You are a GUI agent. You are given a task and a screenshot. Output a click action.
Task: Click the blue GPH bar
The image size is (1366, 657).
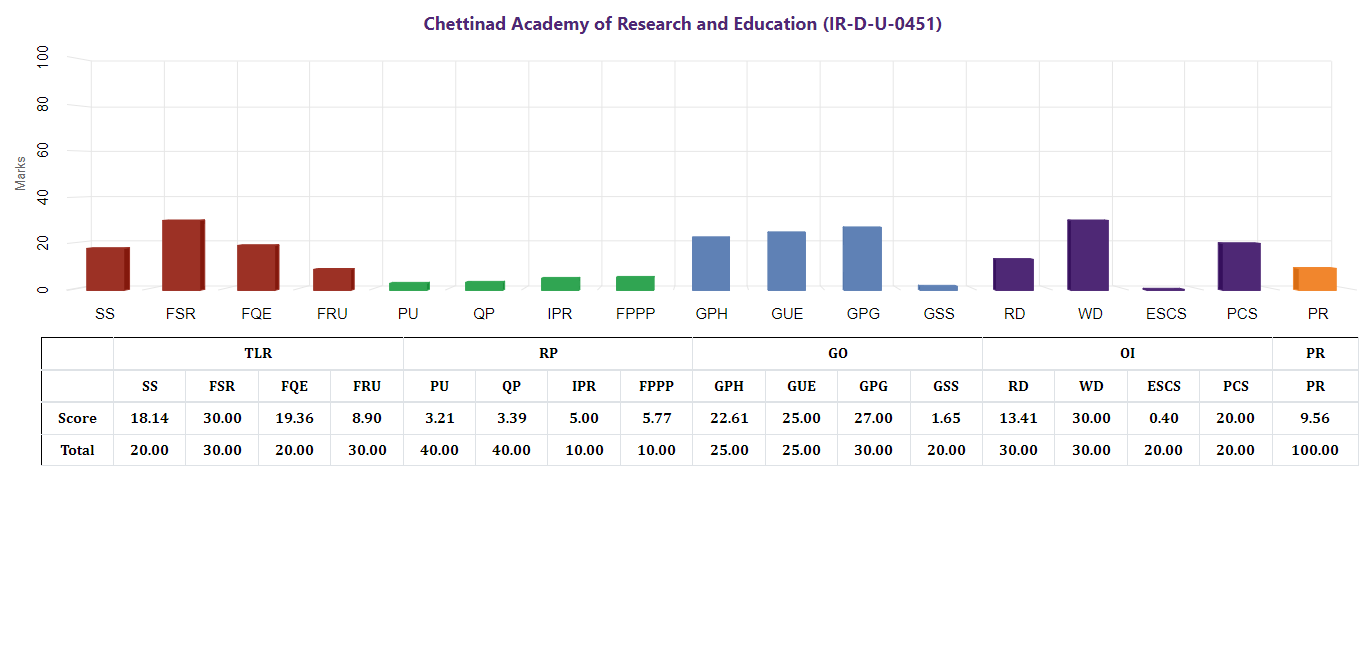pos(711,263)
